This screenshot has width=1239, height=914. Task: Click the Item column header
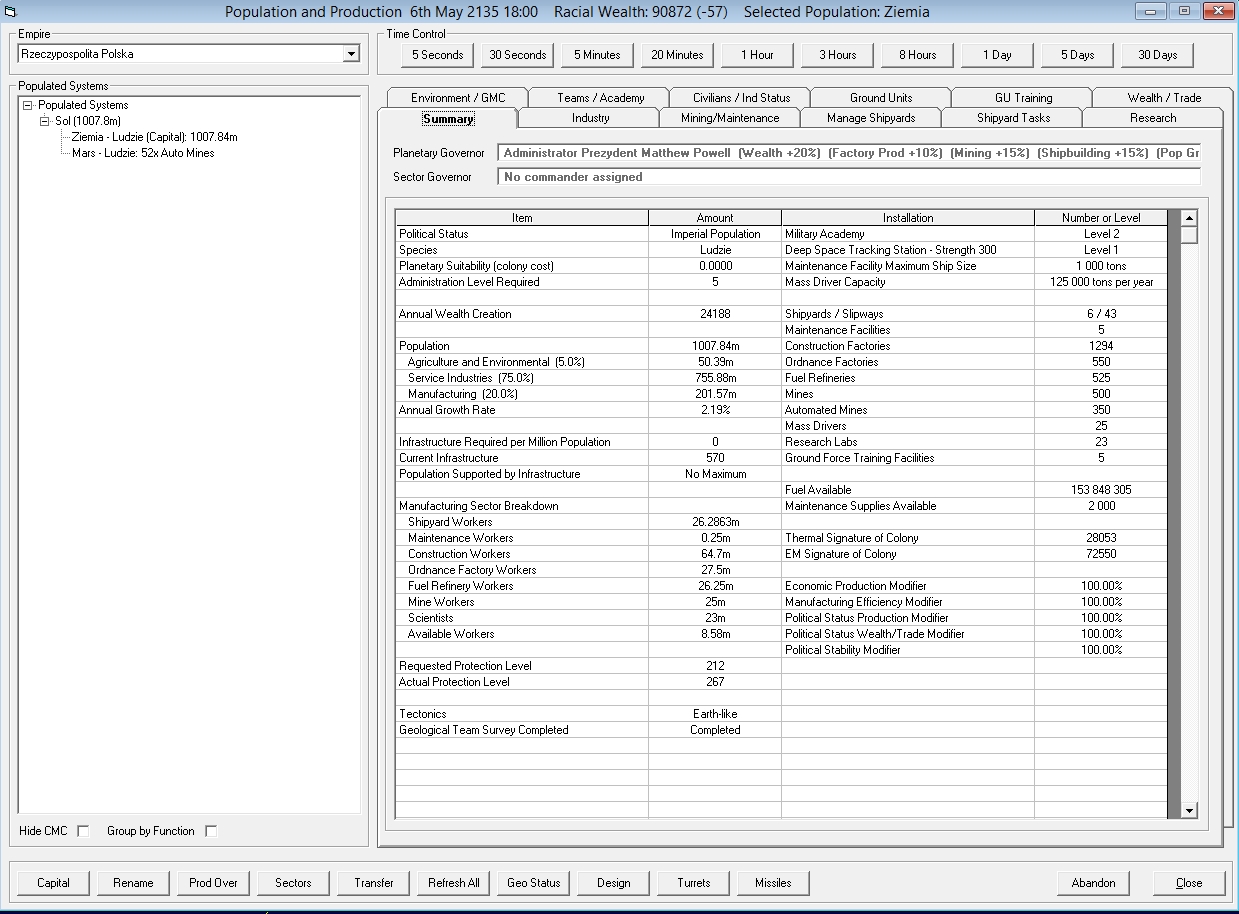522,218
